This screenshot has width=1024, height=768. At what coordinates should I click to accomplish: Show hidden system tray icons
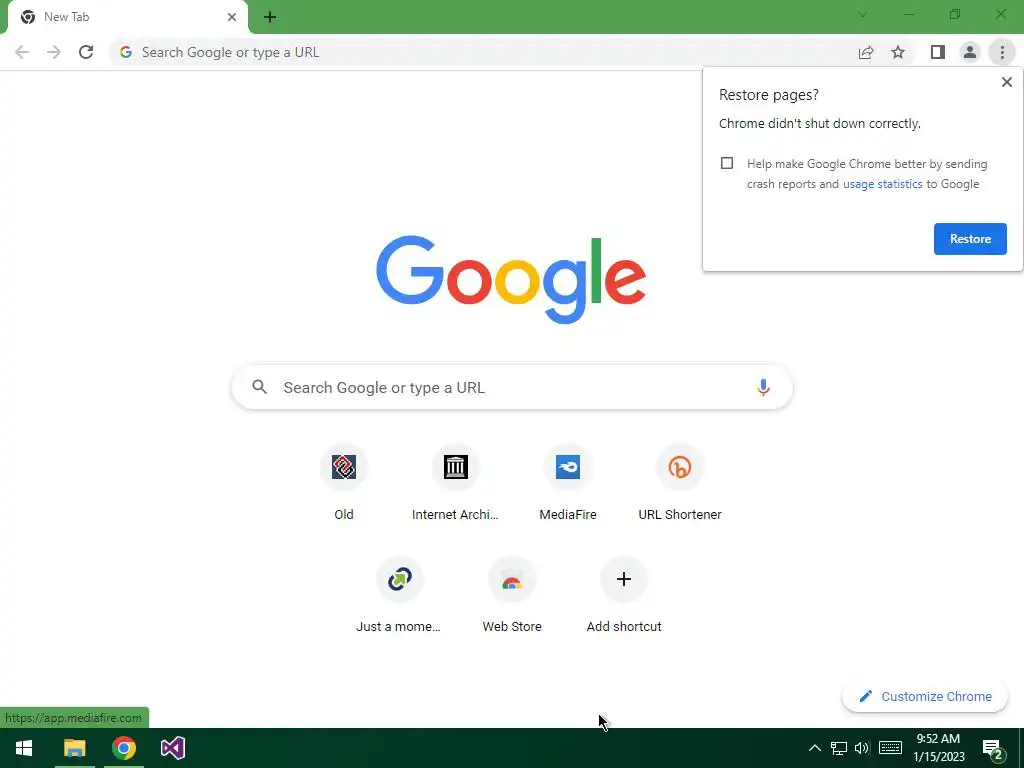click(x=814, y=748)
